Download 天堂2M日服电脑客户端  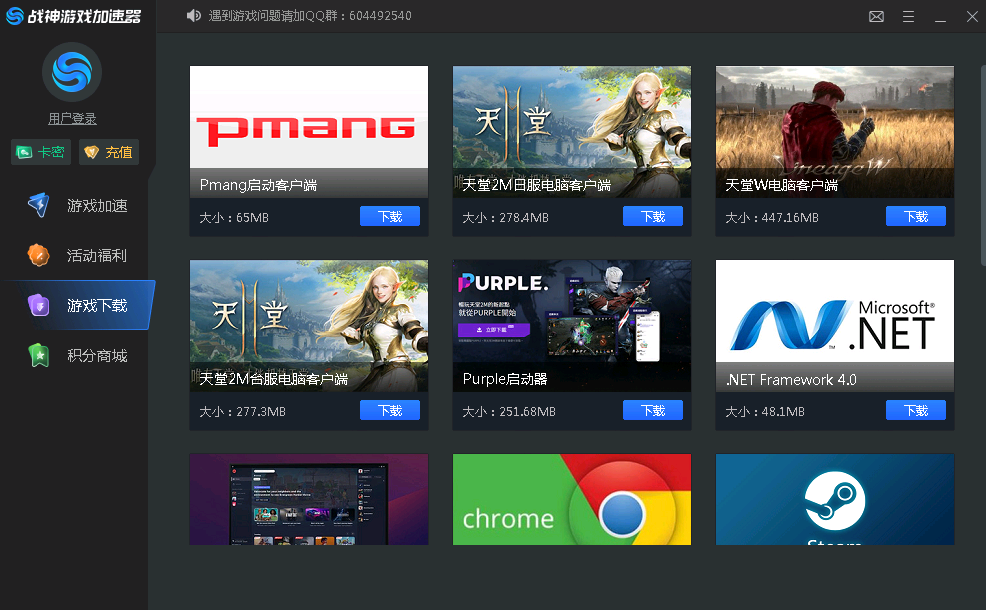[x=653, y=216]
